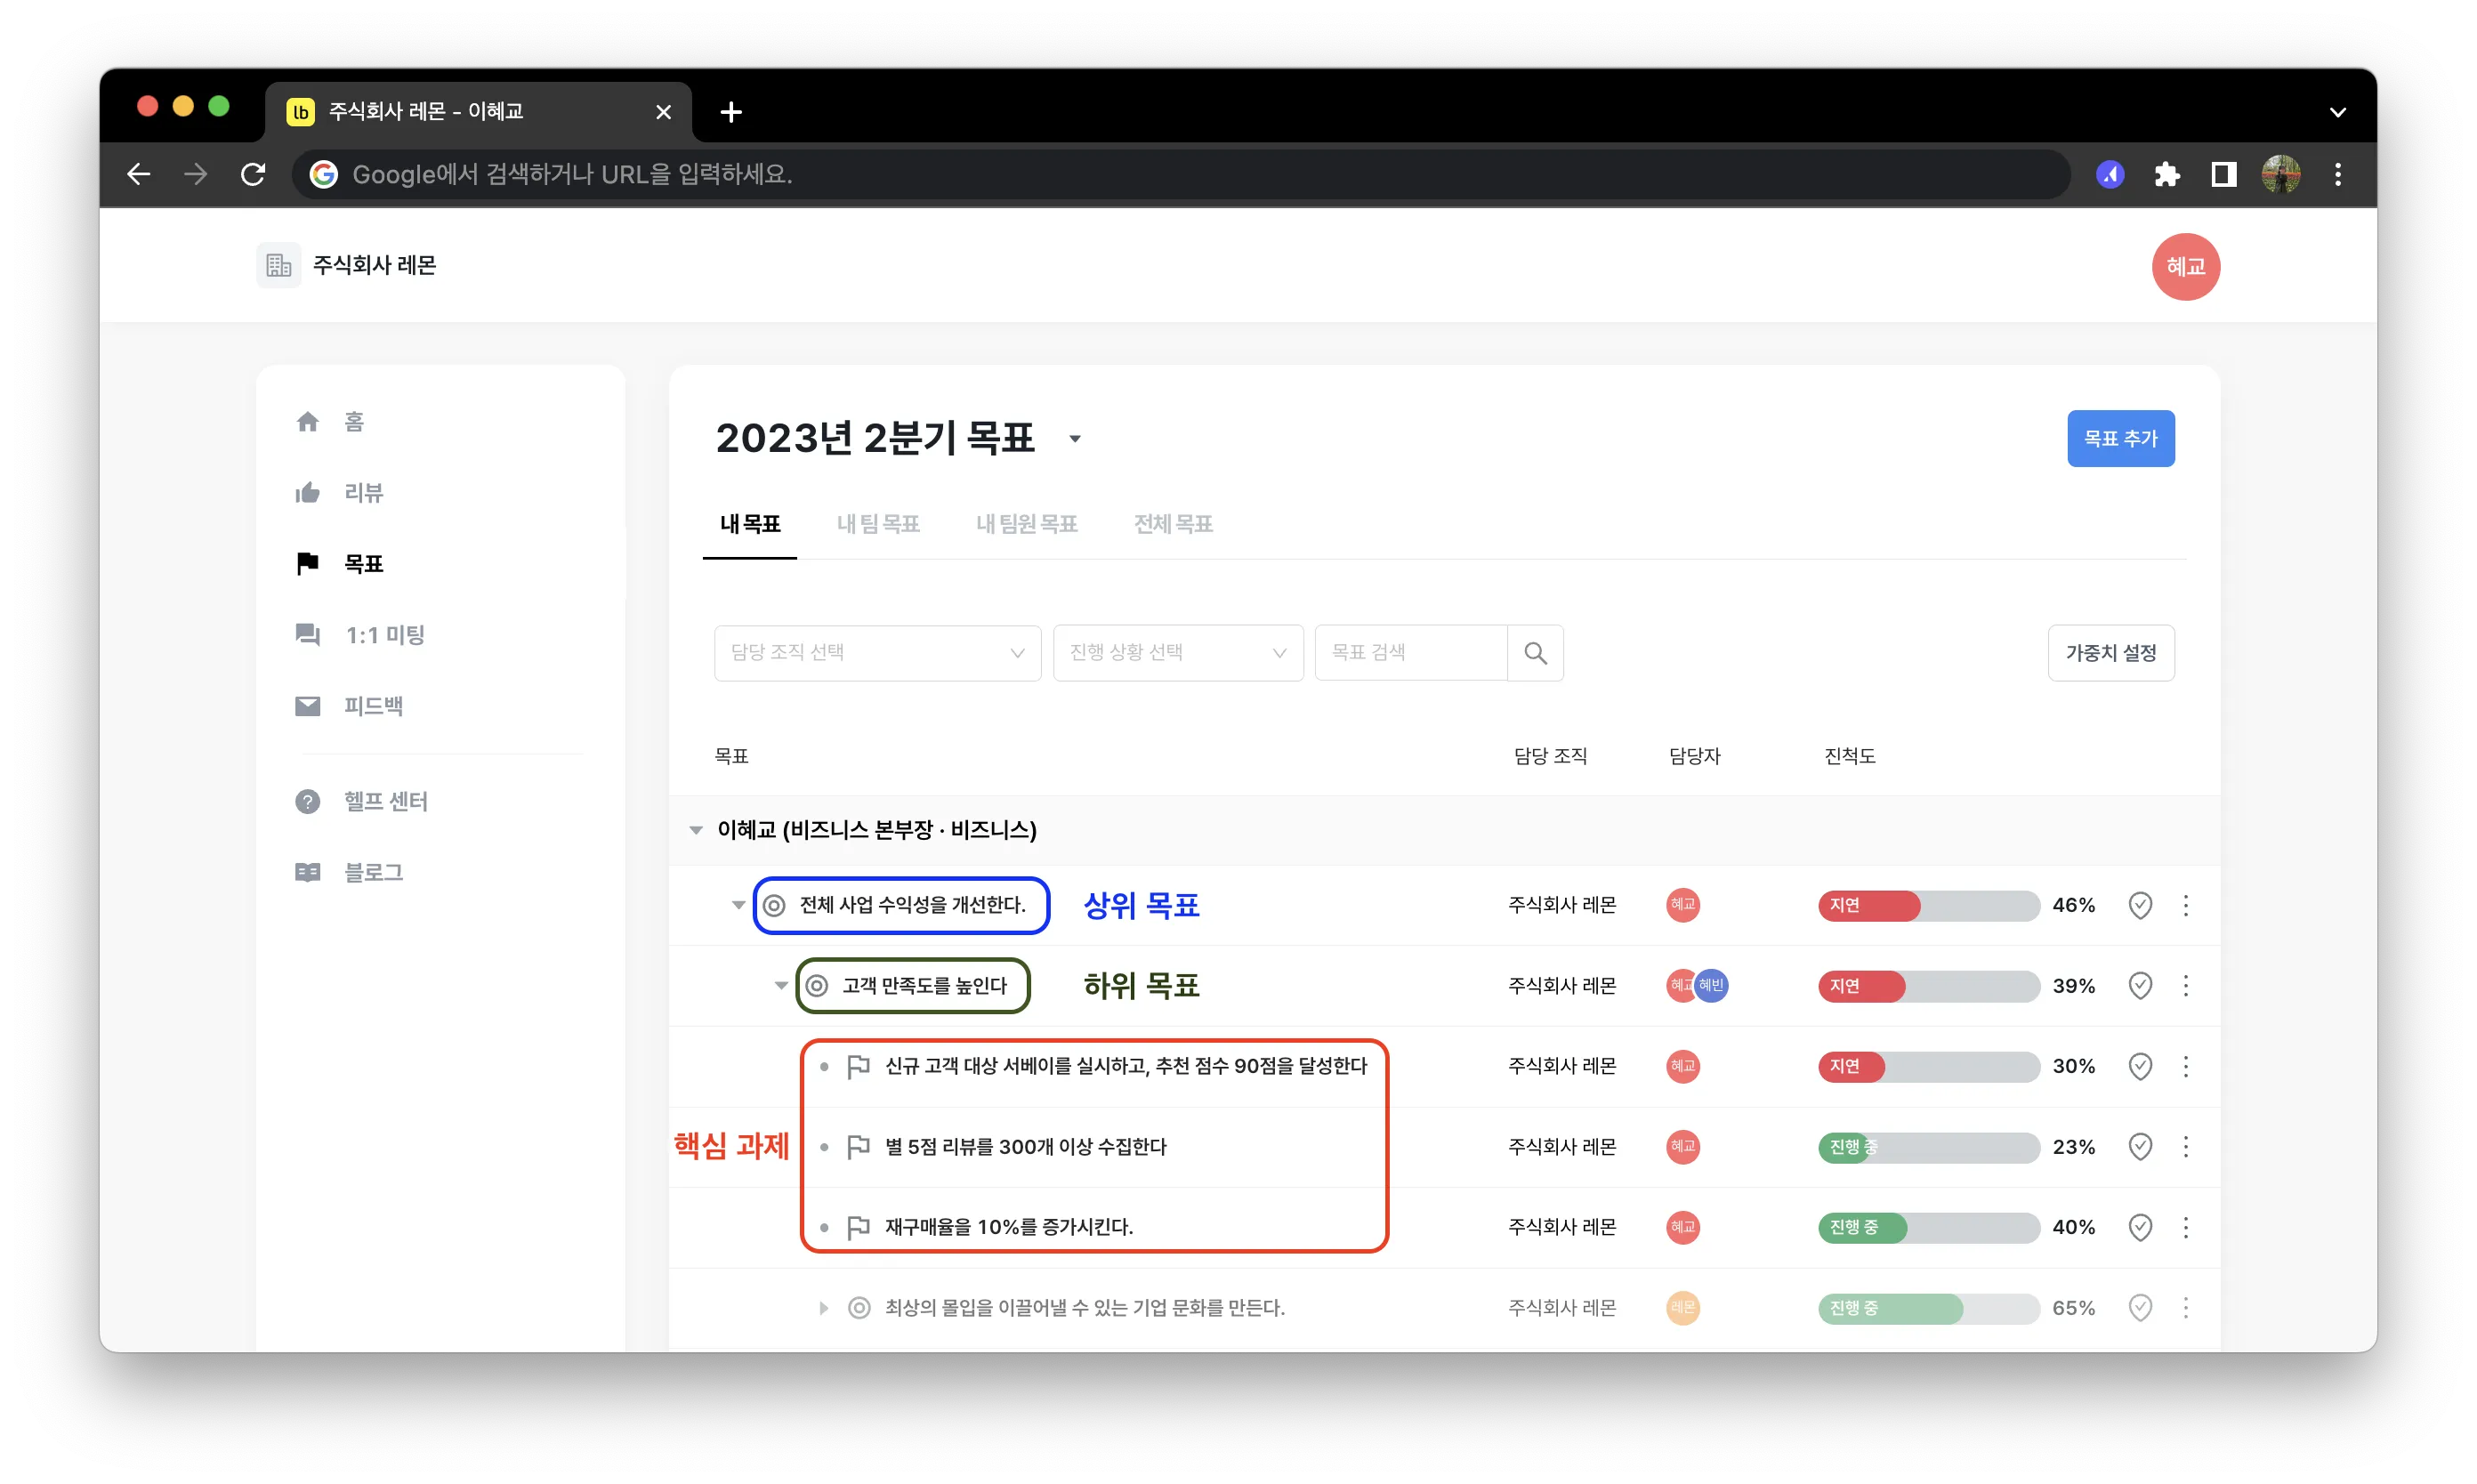The image size is (2477, 1484).
Task: Open the 혜교 profile avatar at top right
Action: (2184, 266)
